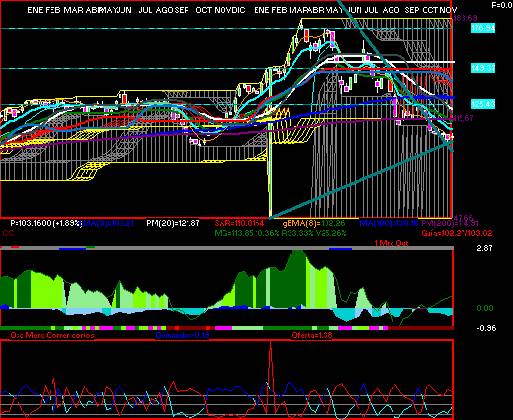This screenshot has width=513, height=420.
Task: Click the P=103.1600 (+1.89%) price readout
Action: [x=46, y=223]
